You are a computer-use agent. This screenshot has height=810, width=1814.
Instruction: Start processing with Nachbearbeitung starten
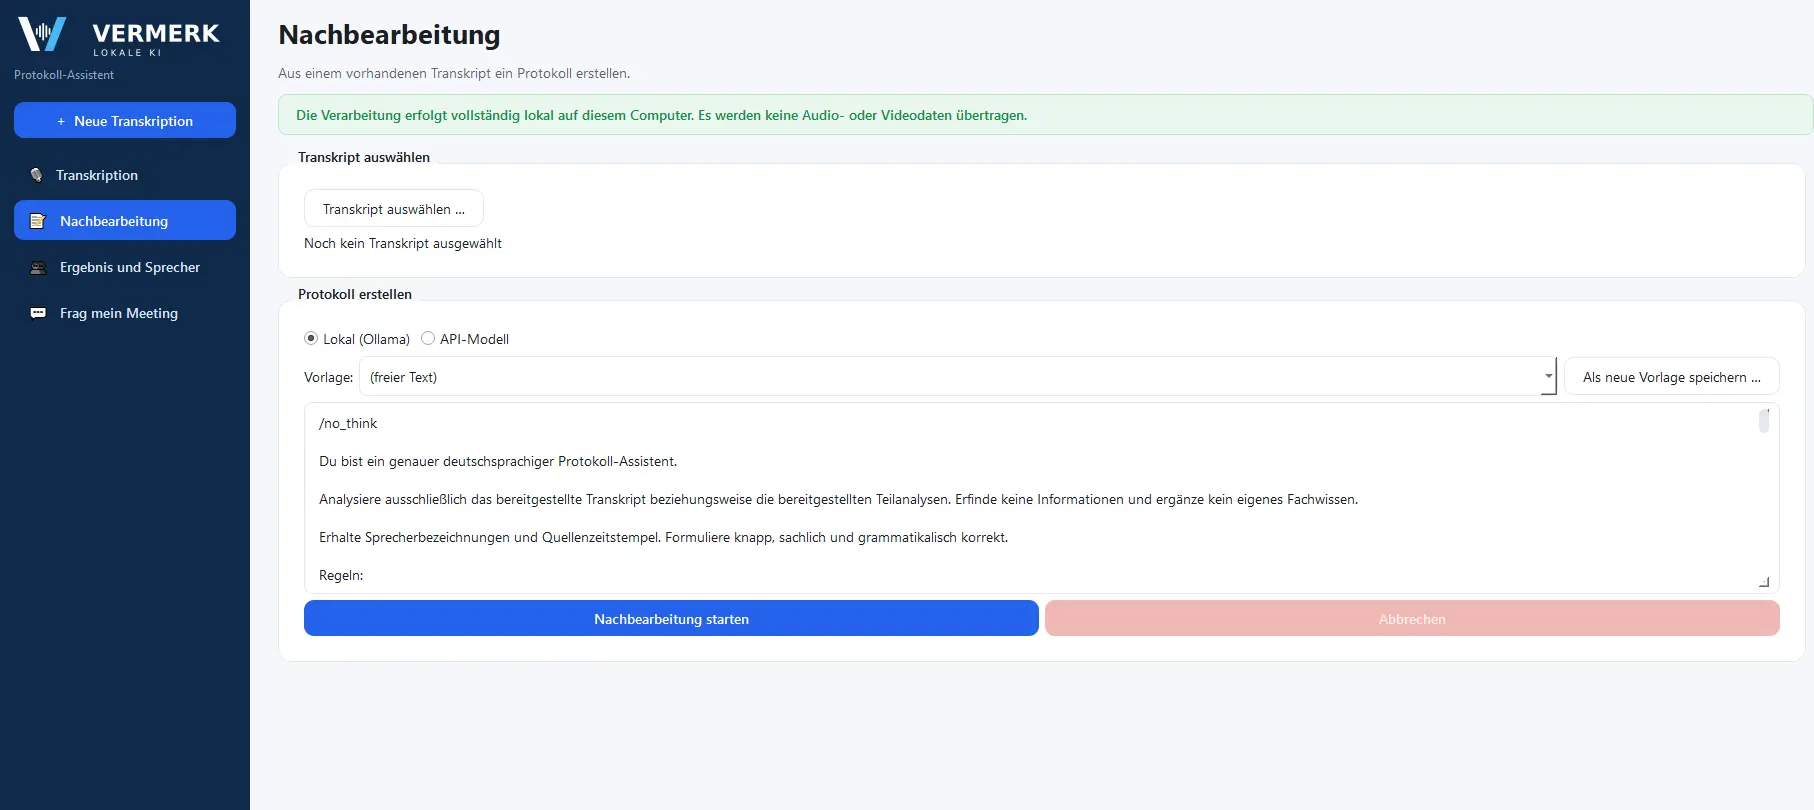click(671, 618)
